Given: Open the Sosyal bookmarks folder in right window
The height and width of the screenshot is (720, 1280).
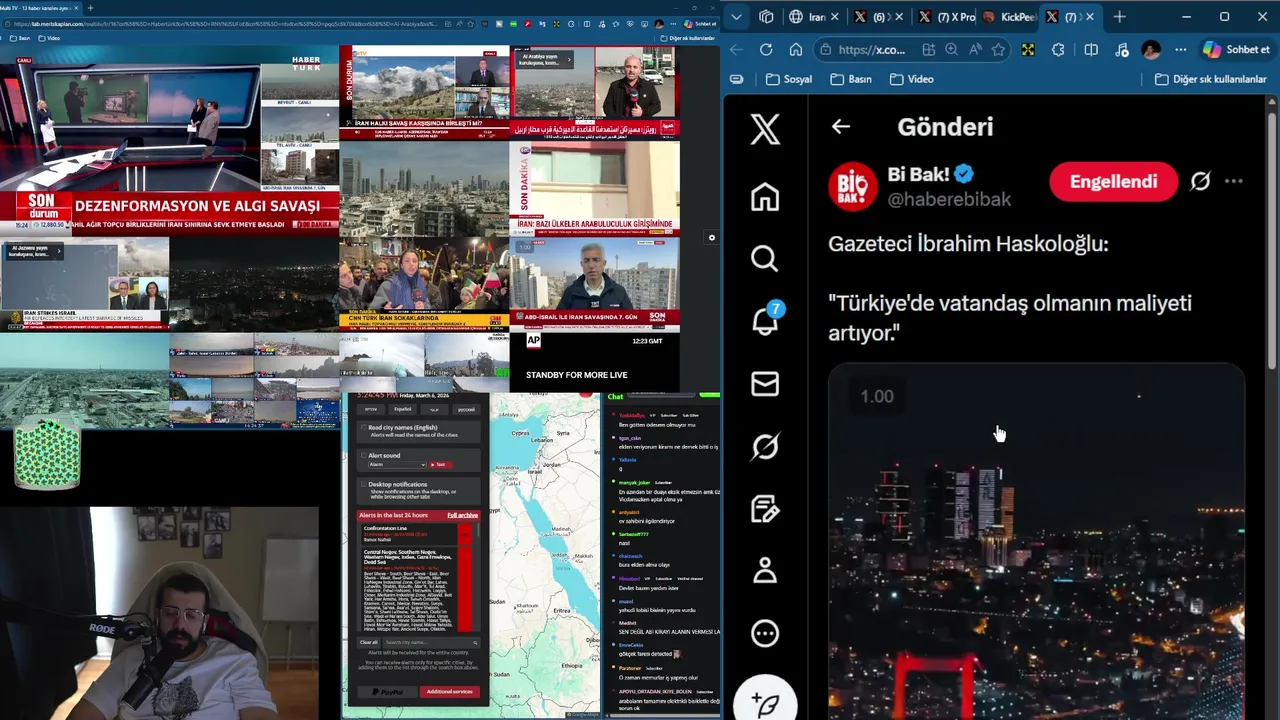Looking at the screenshot, I should tap(789, 79).
